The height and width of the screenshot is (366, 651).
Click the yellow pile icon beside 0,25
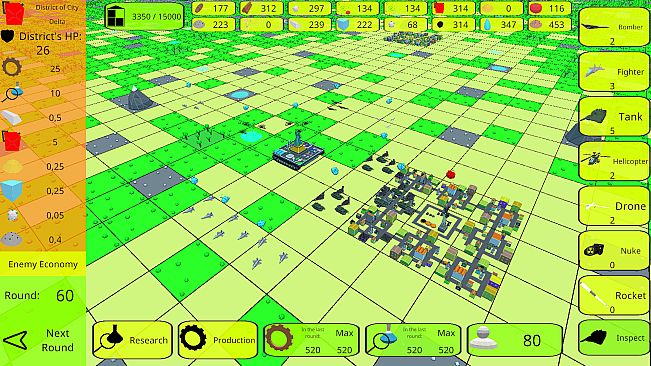(12, 166)
